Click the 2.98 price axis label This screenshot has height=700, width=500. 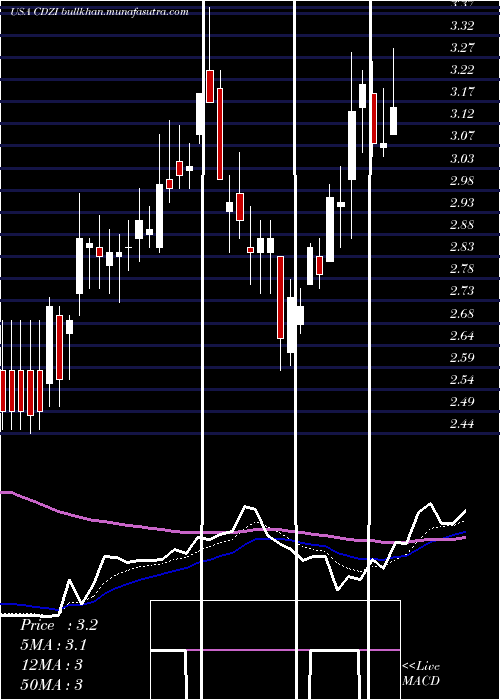(x=462, y=181)
